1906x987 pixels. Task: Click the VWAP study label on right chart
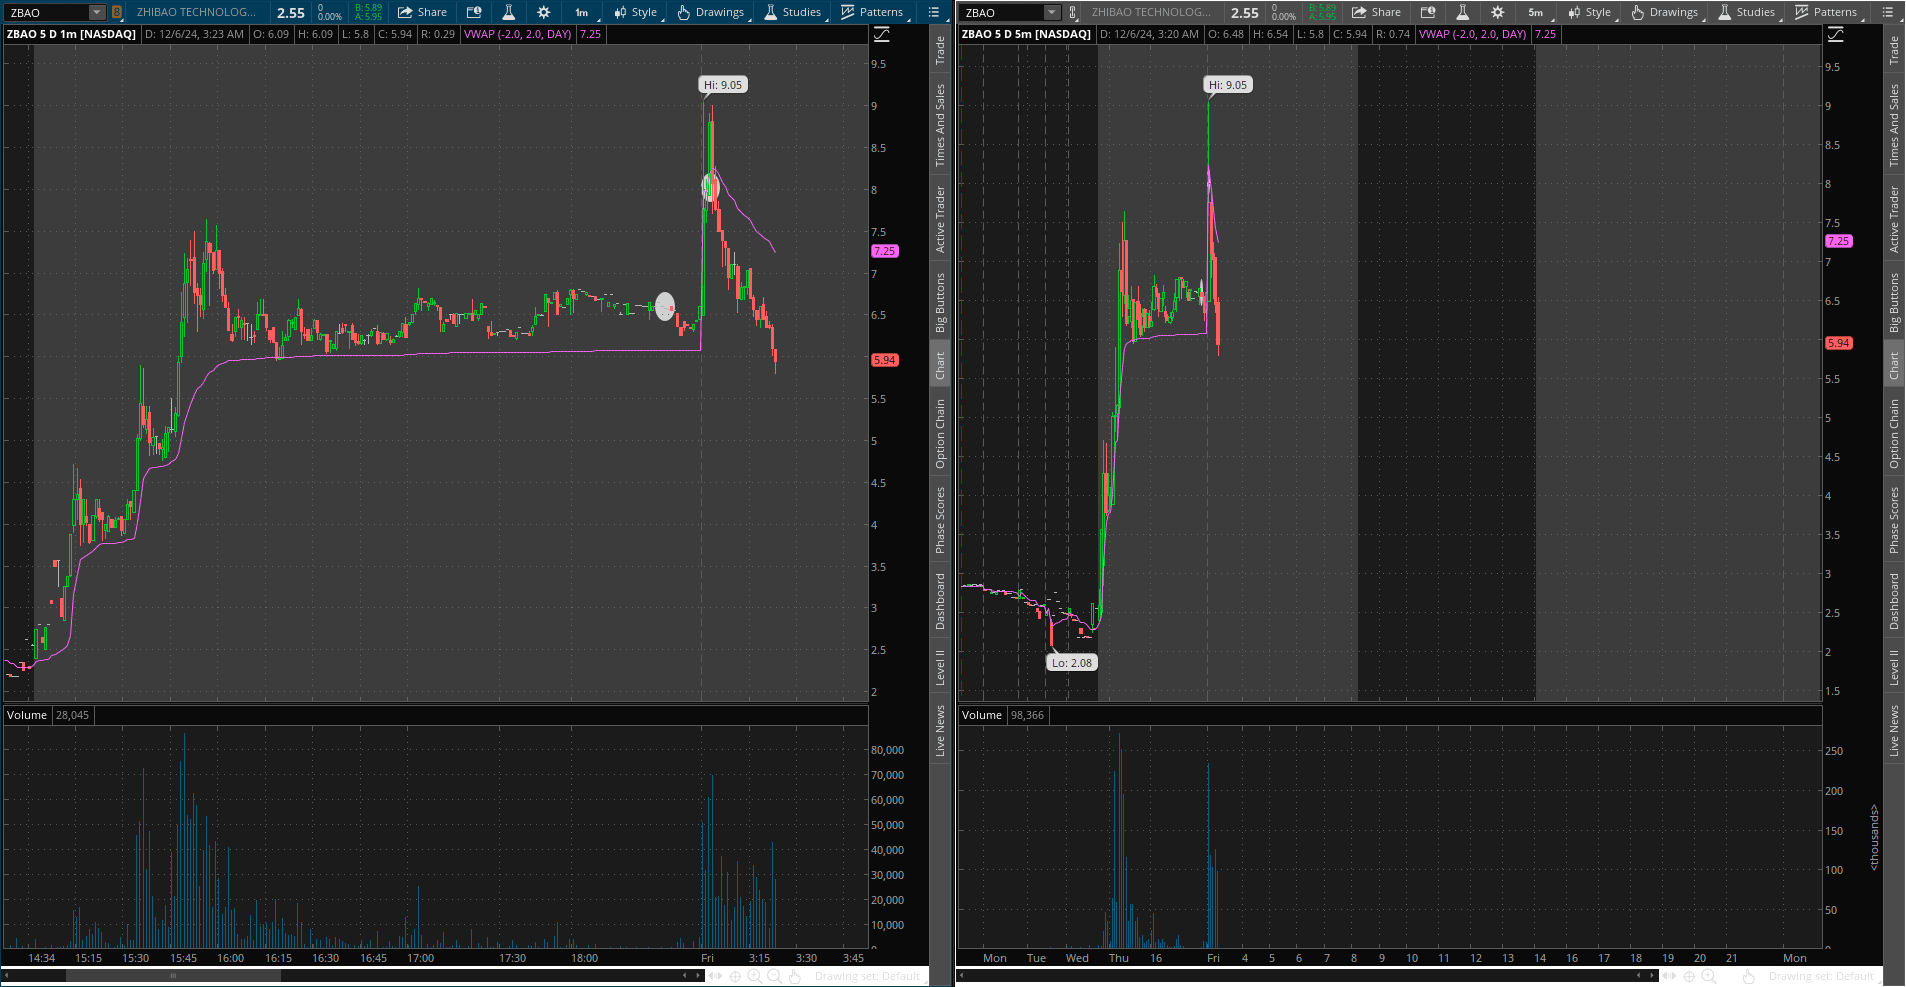click(x=1472, y=34)
